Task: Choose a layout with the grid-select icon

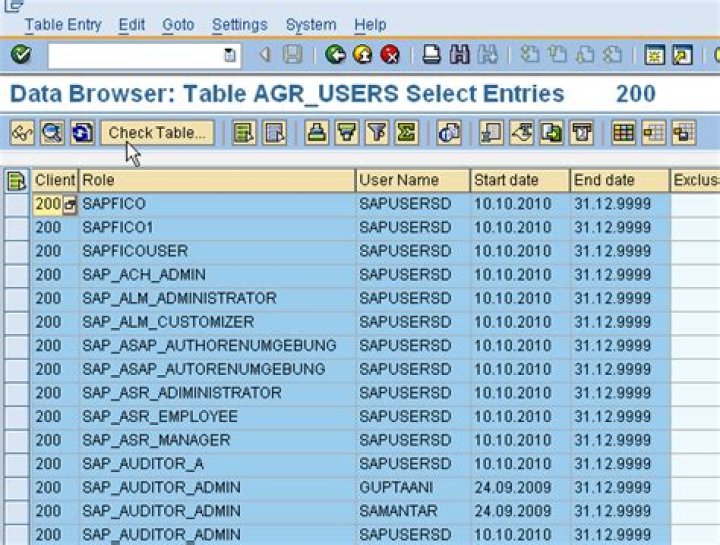Action: click(654, 133)
